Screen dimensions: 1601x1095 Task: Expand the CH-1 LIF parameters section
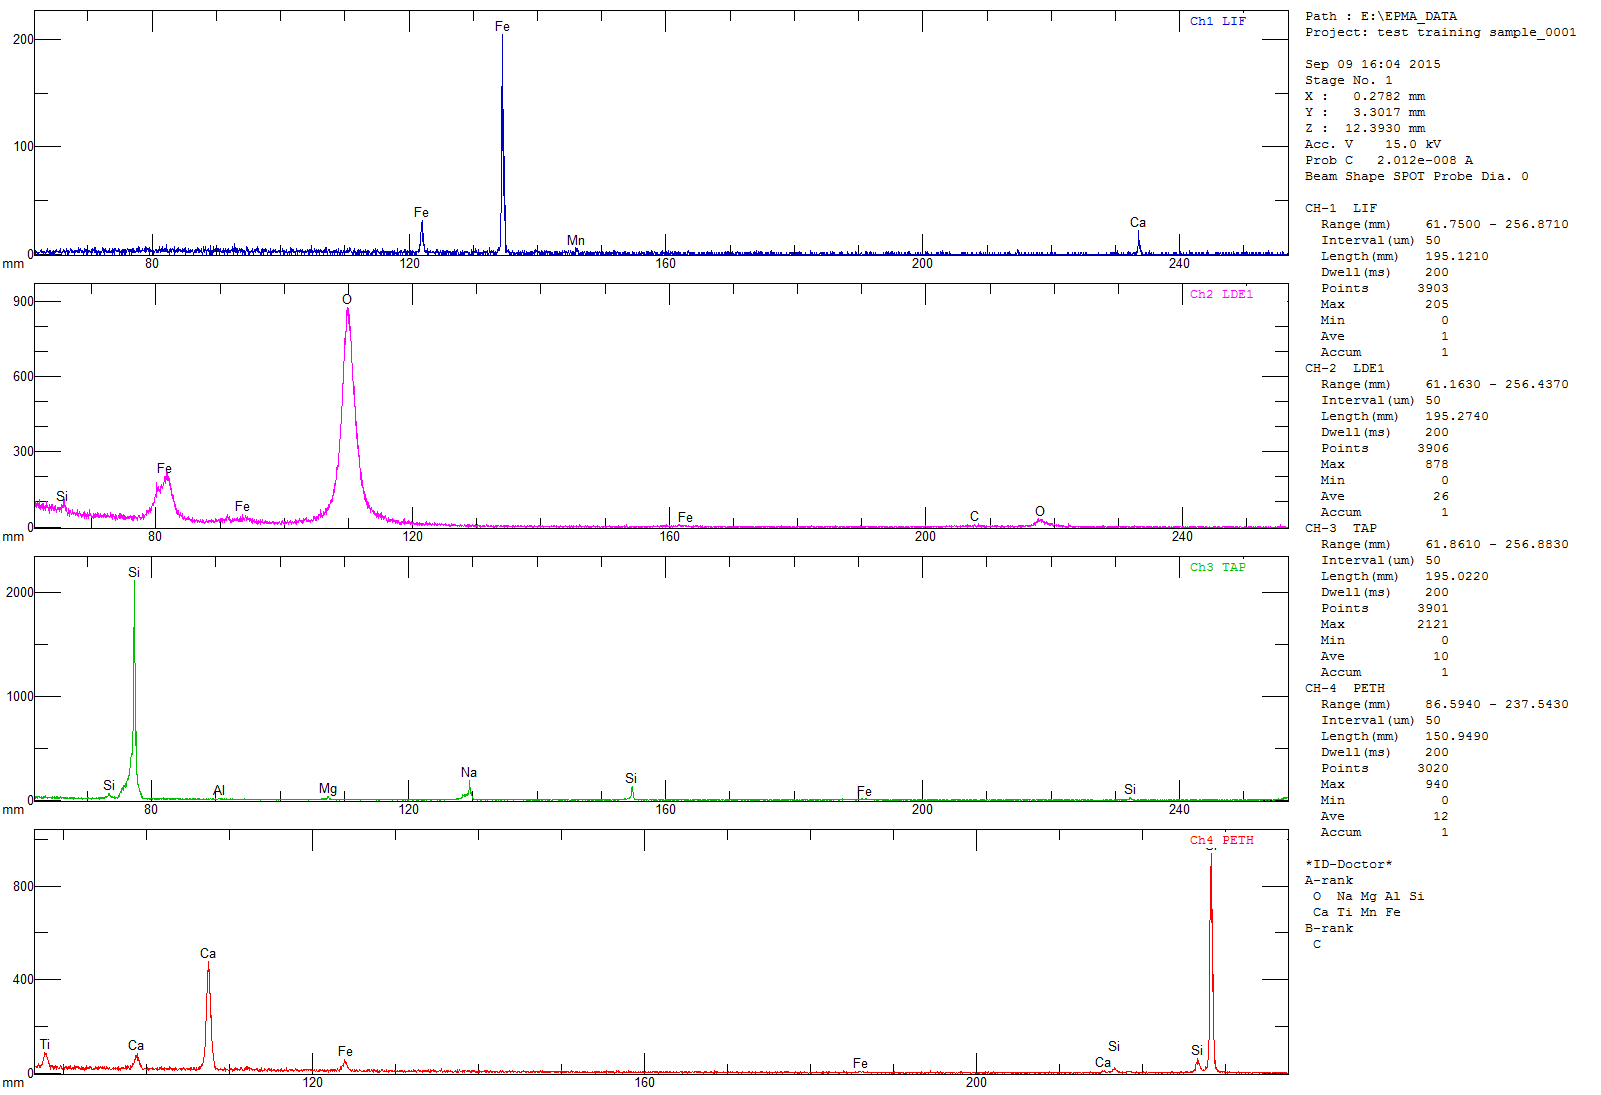1341,208
